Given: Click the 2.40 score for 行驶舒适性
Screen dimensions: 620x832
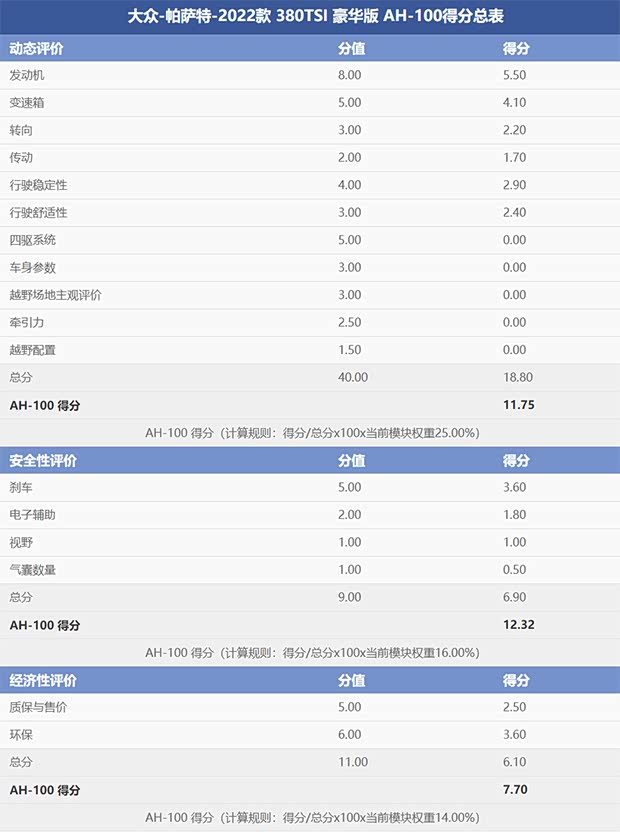Looking at the screenshot, I should click(x=514, y=213).
